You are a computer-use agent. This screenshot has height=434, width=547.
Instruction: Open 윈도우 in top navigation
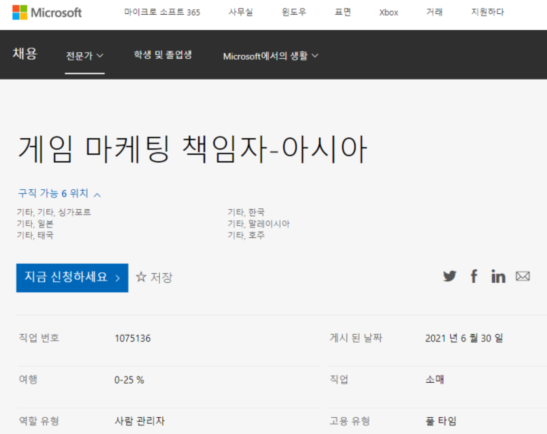pos(294,12)
